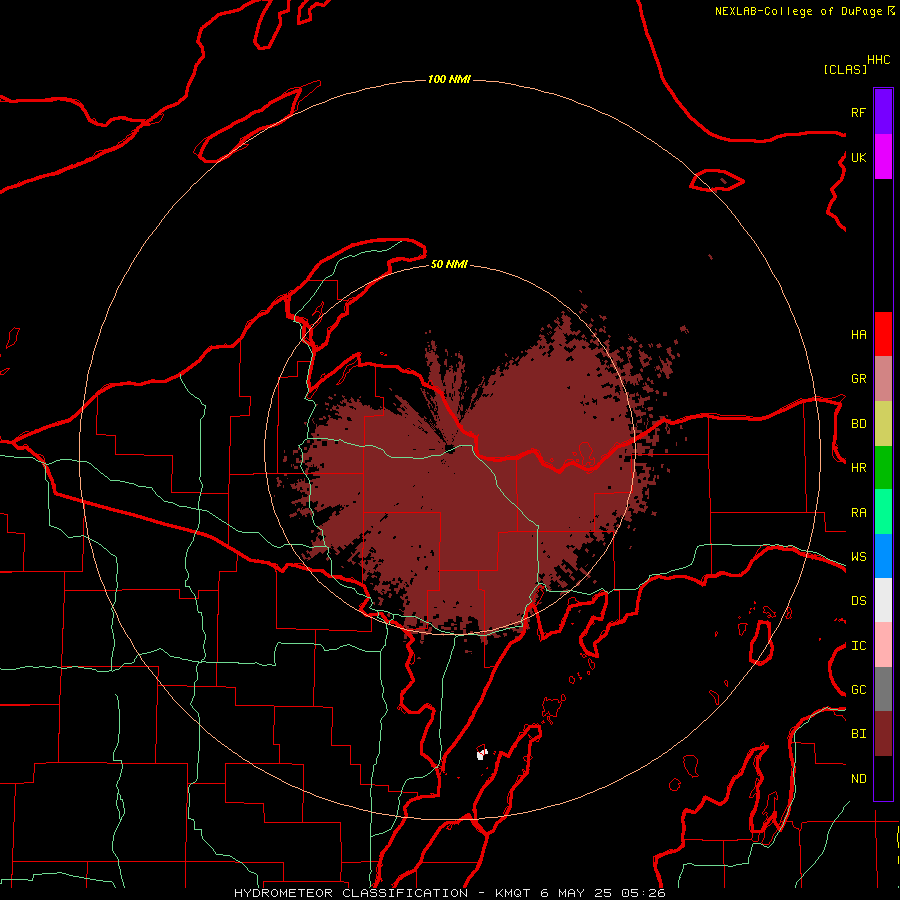Click the GC gray legend swatch

coord(883,689)
